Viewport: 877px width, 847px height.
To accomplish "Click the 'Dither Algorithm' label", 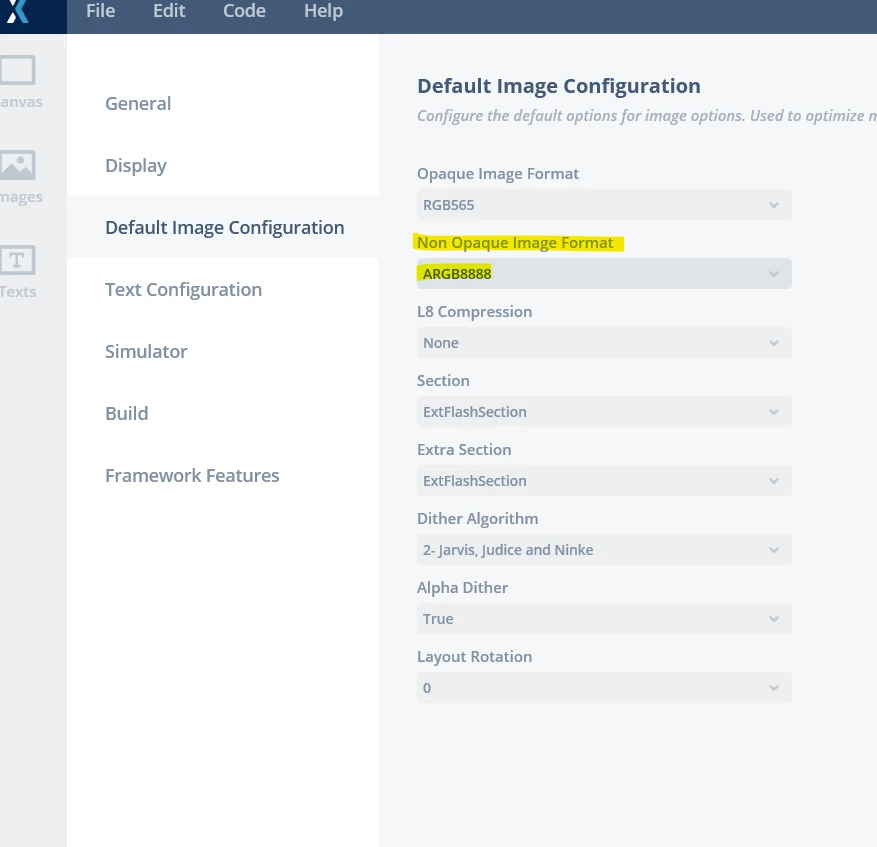I will (x=478, y=519).
